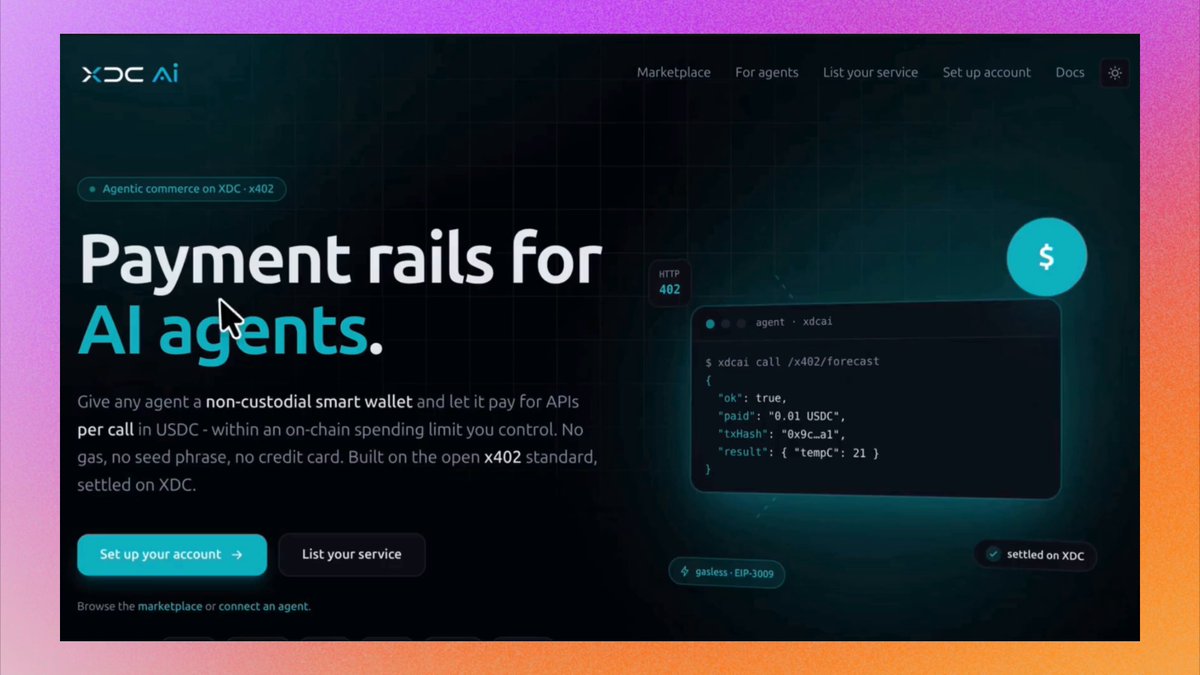1200x675 pixels.
Task: Click the bold non-custodial smart wallet text
Action: (x=309, y=402)
